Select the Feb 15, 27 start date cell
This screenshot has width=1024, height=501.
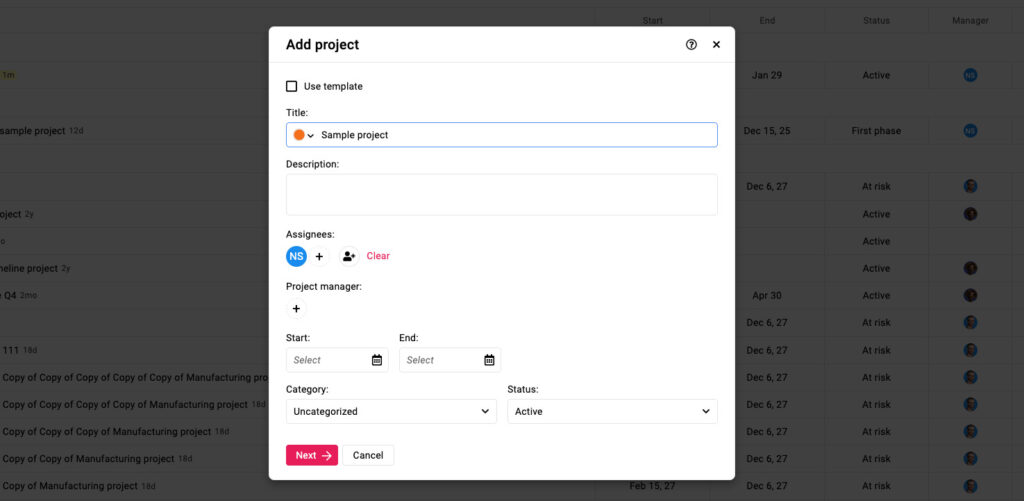(x=652, y=486)
